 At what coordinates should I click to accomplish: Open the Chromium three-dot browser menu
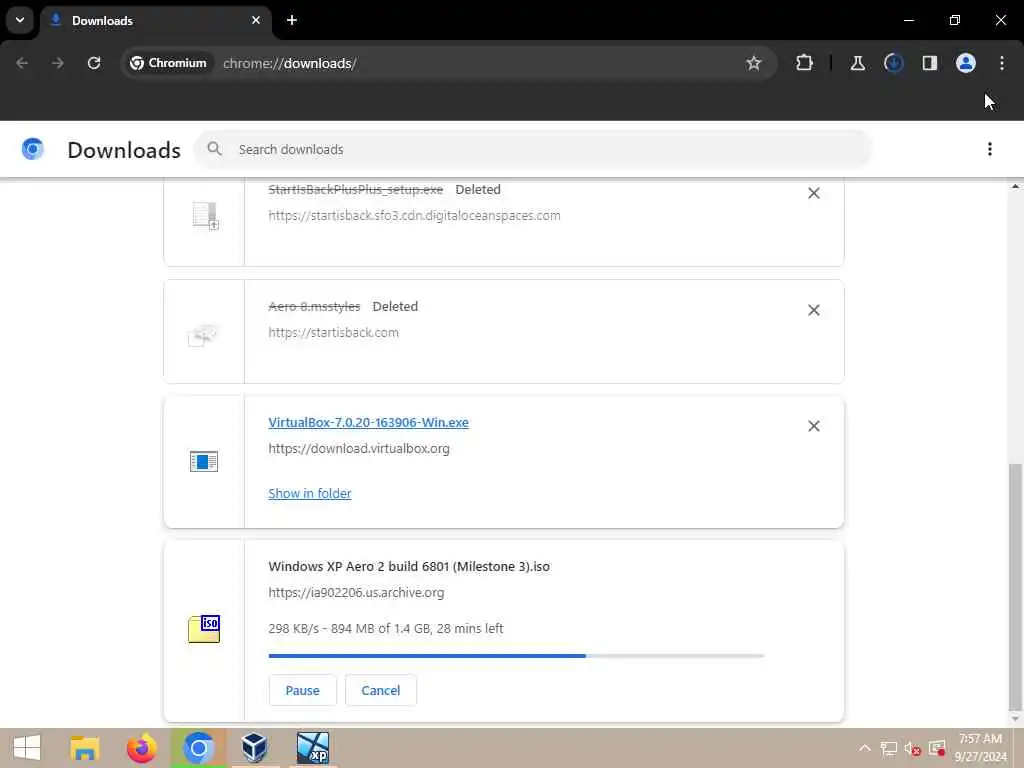click(x=1002, y=63)
